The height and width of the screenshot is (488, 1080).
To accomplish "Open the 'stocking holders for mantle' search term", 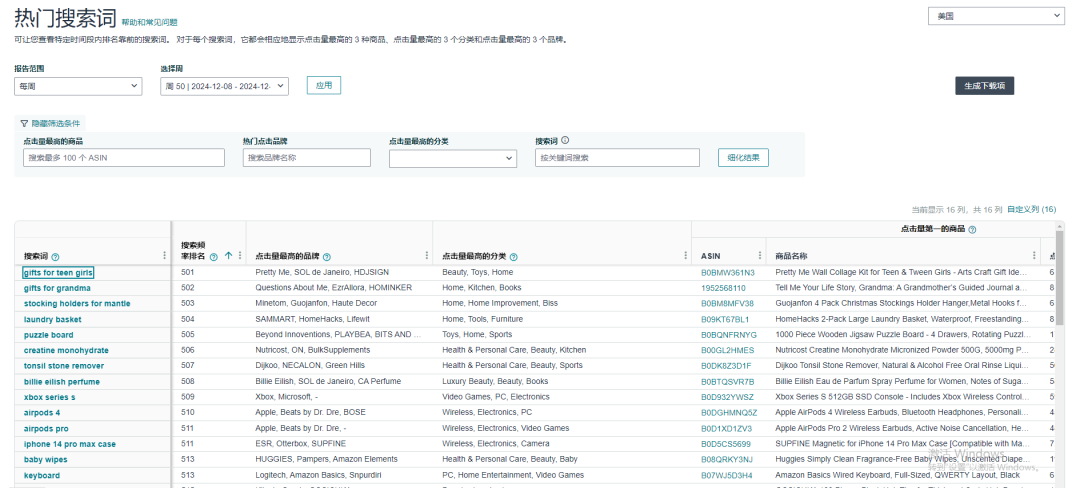I will 77,304.
